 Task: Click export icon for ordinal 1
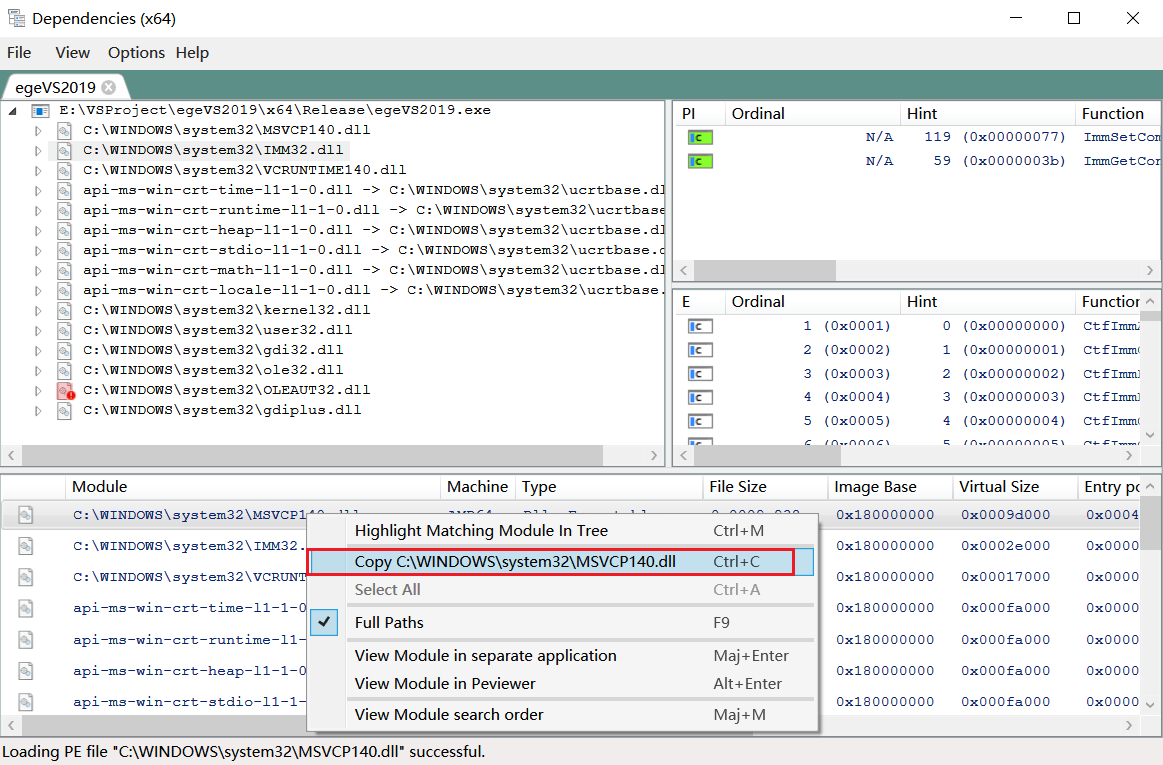(x=700, y=326)
